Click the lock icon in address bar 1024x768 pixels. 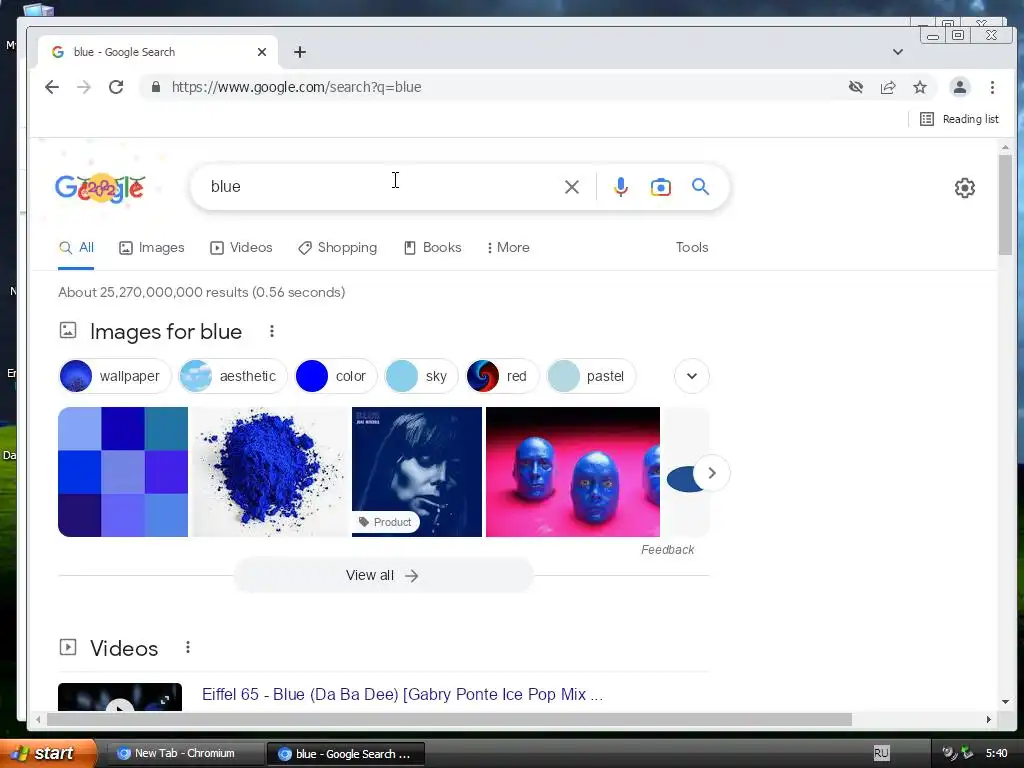(x=155, y=87)
